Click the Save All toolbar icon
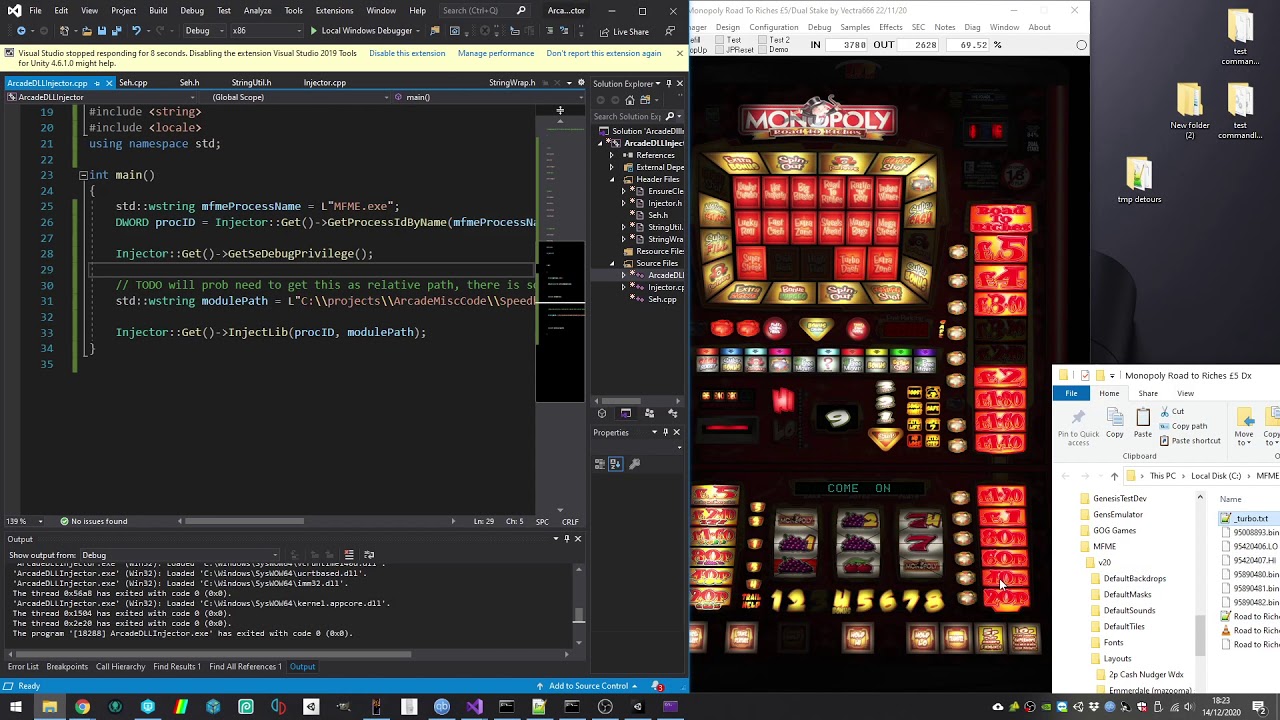This screenshot has height=720, width=1280. click(x=117, y=31)
